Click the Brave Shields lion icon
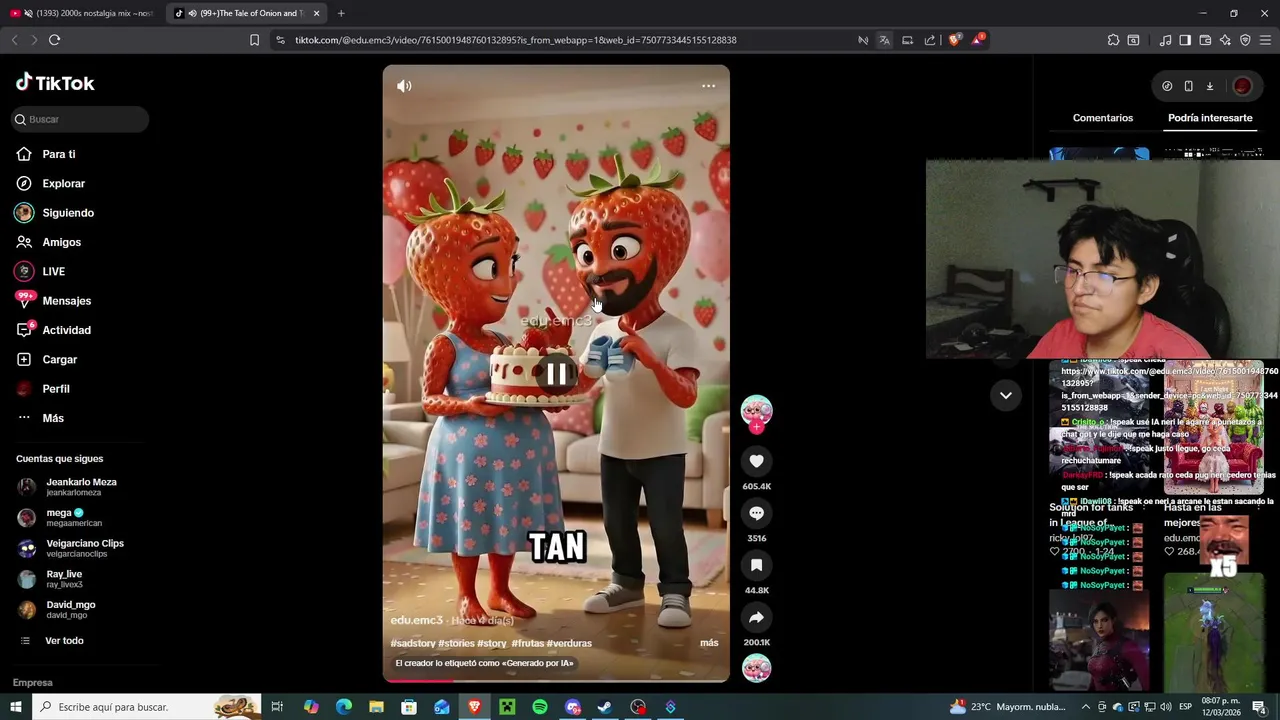 tap(954, 40)
